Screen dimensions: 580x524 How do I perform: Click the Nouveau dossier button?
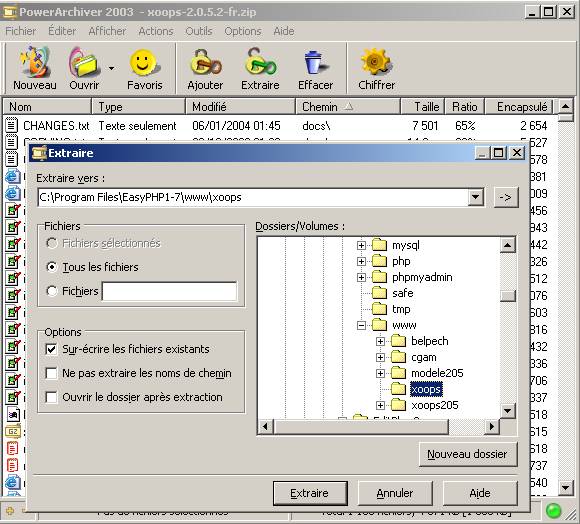[x=468, y=454]
